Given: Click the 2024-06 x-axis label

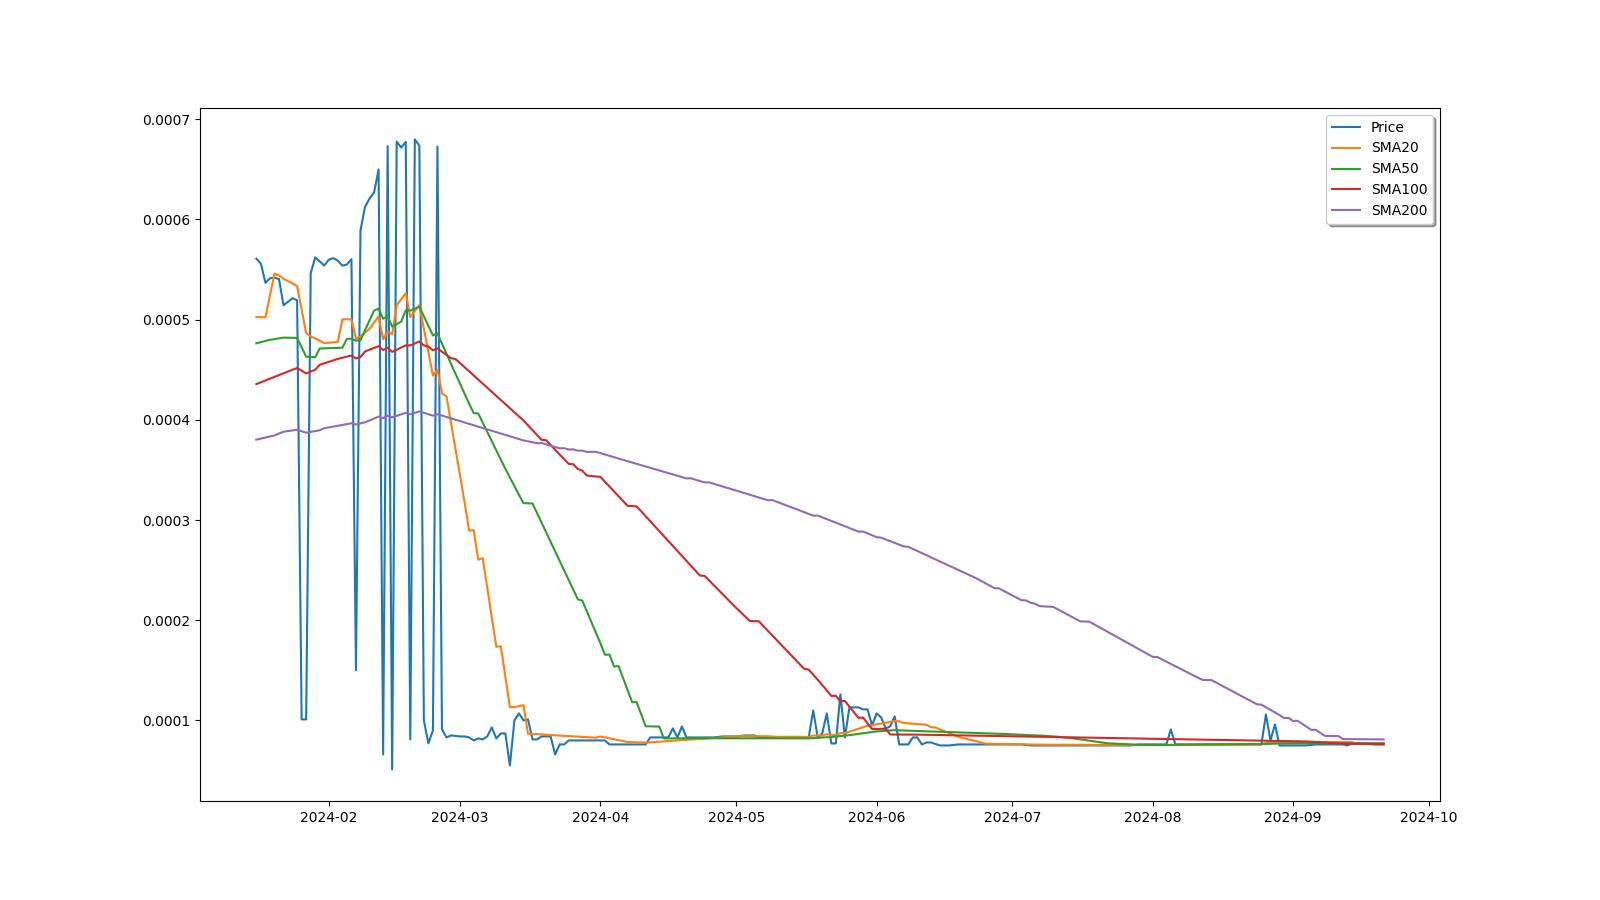Looking at the screenshot, I should coord(876,817).
